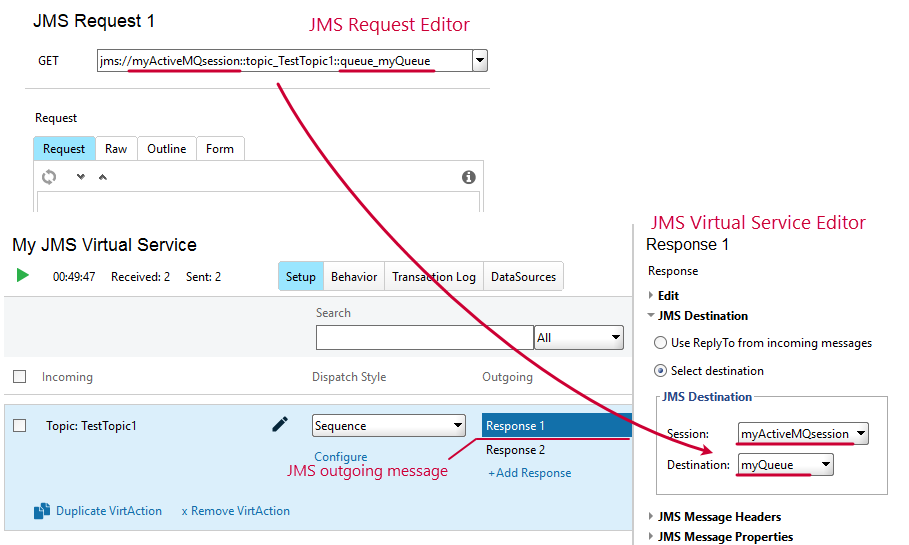Click the JMS endpoint URL field
Viewport: 909px width, 545px height.
point(285,60)
